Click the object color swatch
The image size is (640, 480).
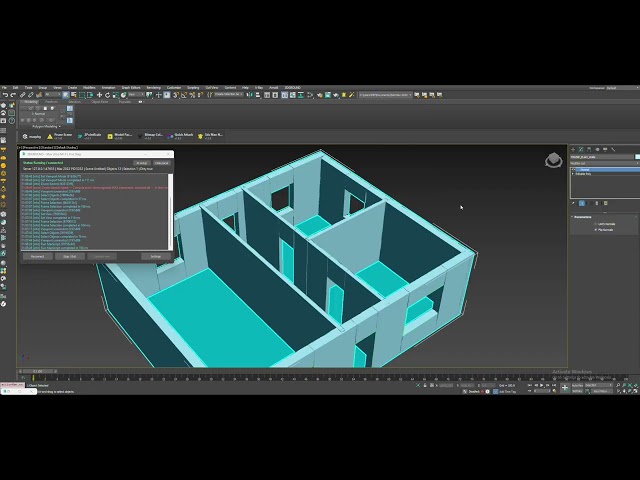(x=638, y=157)
